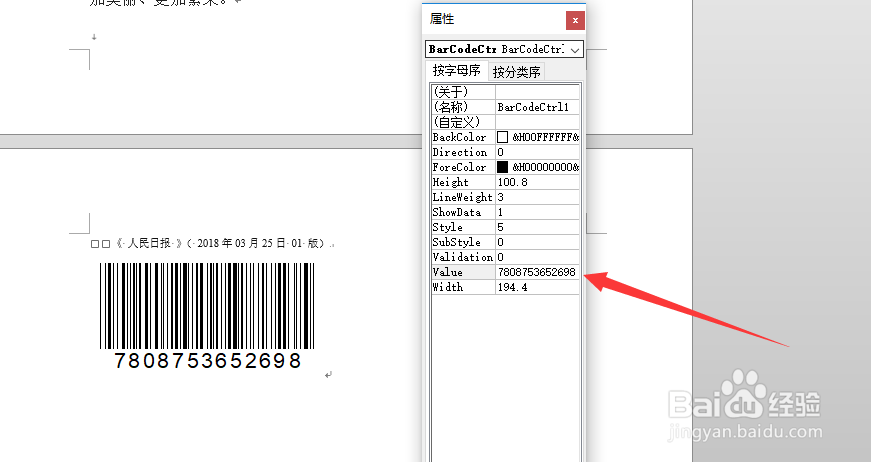
Task: Select the (关于) property row
Action: coord(505,92)
